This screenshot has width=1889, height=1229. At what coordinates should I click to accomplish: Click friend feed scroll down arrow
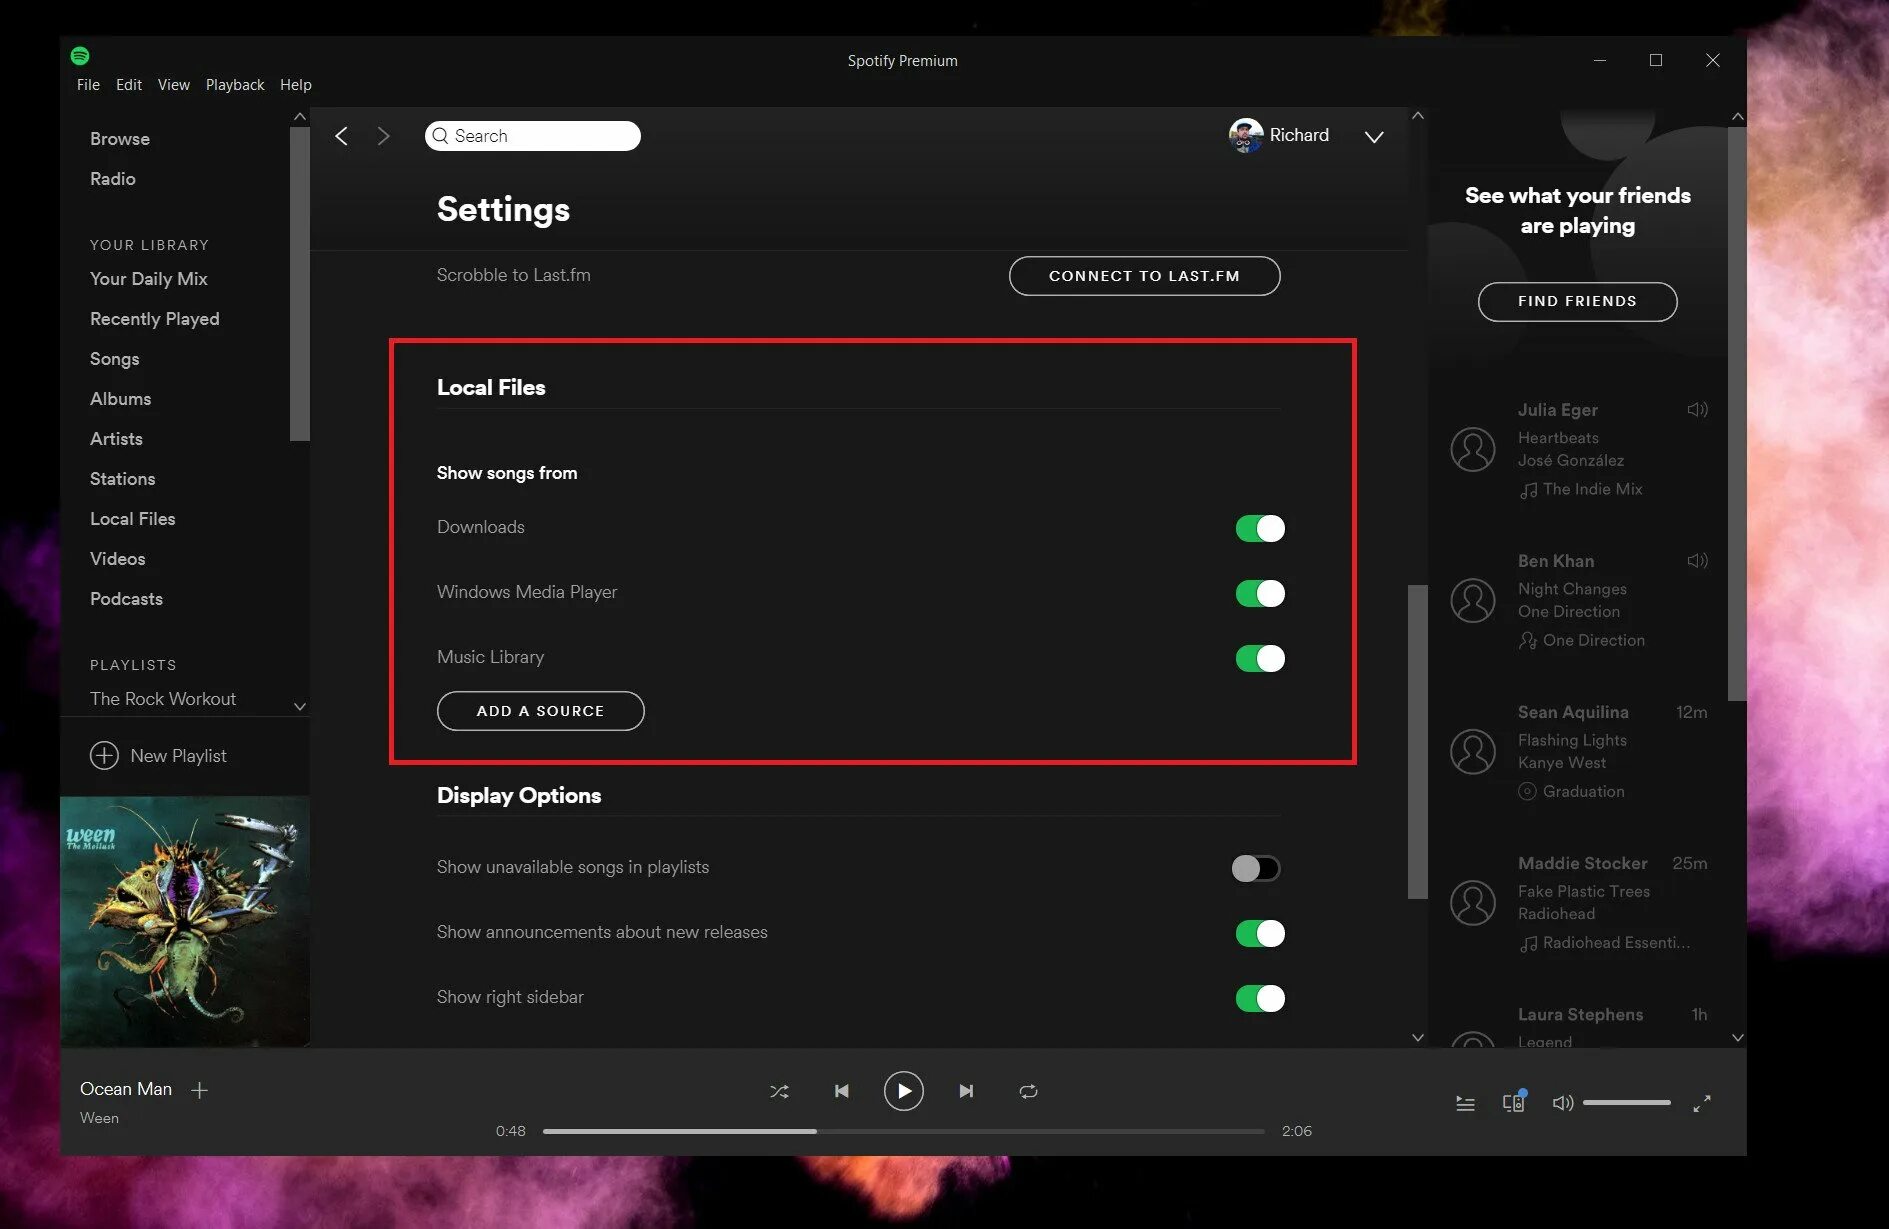click(1738, 1037)
